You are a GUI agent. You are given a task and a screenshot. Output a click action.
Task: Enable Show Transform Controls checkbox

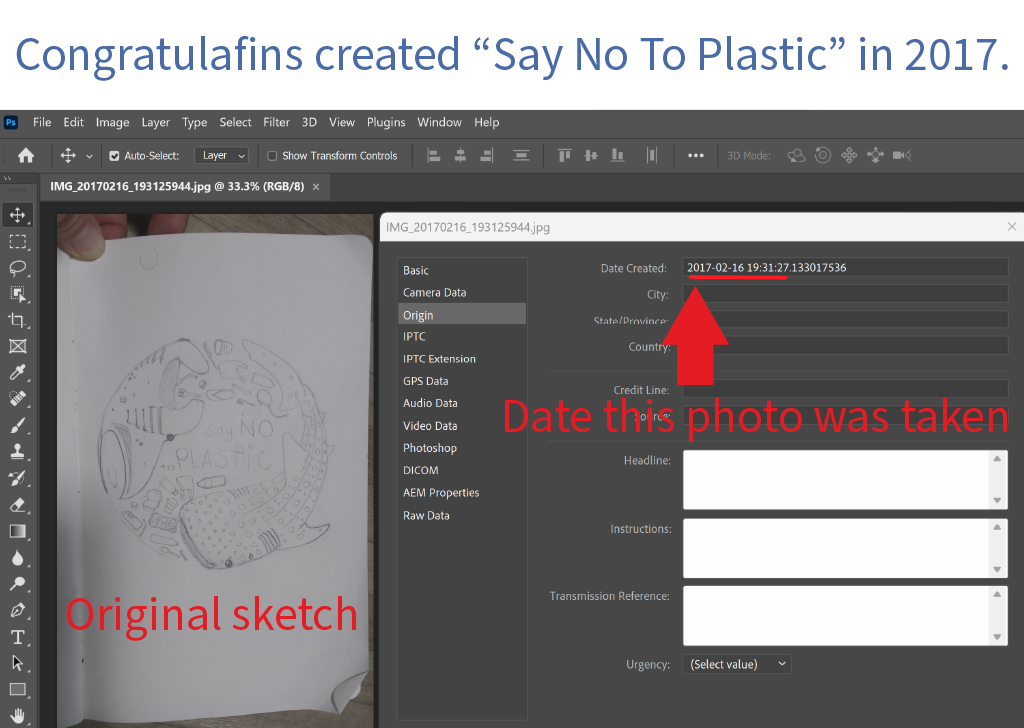[272, 156]
